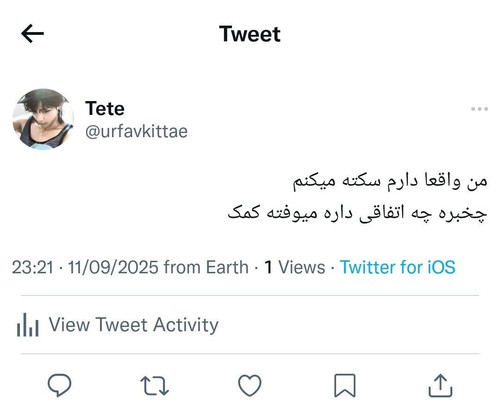This screenshot has width=500, height=410.
Task: Click the 23:21 timestamp
Action: coord(33,267)
